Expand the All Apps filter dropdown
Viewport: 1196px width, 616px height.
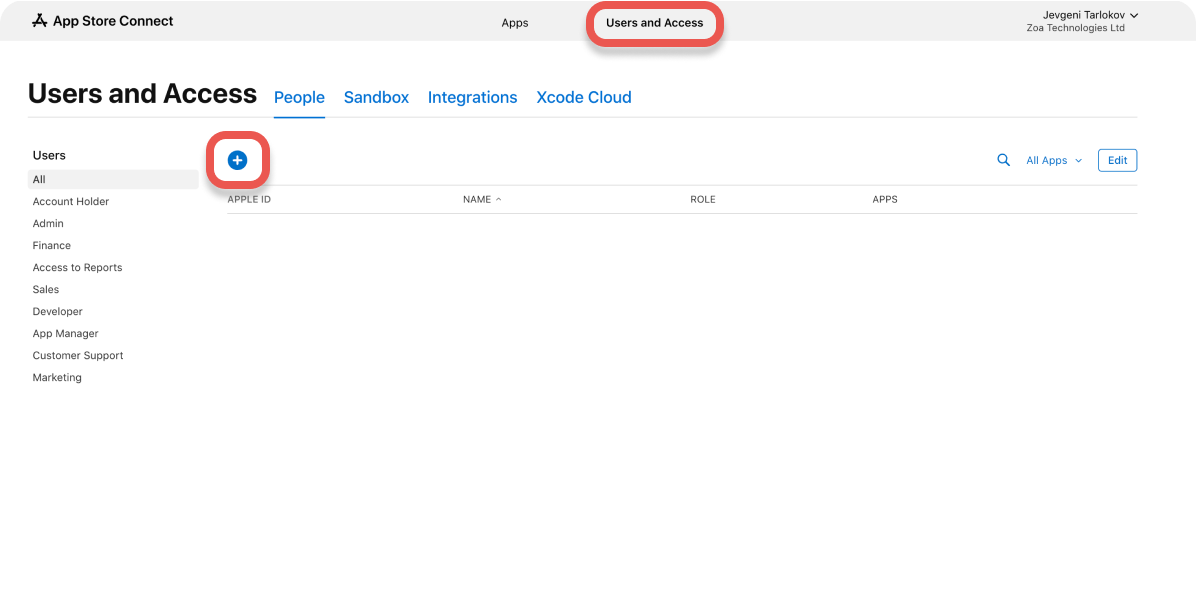1054,160
